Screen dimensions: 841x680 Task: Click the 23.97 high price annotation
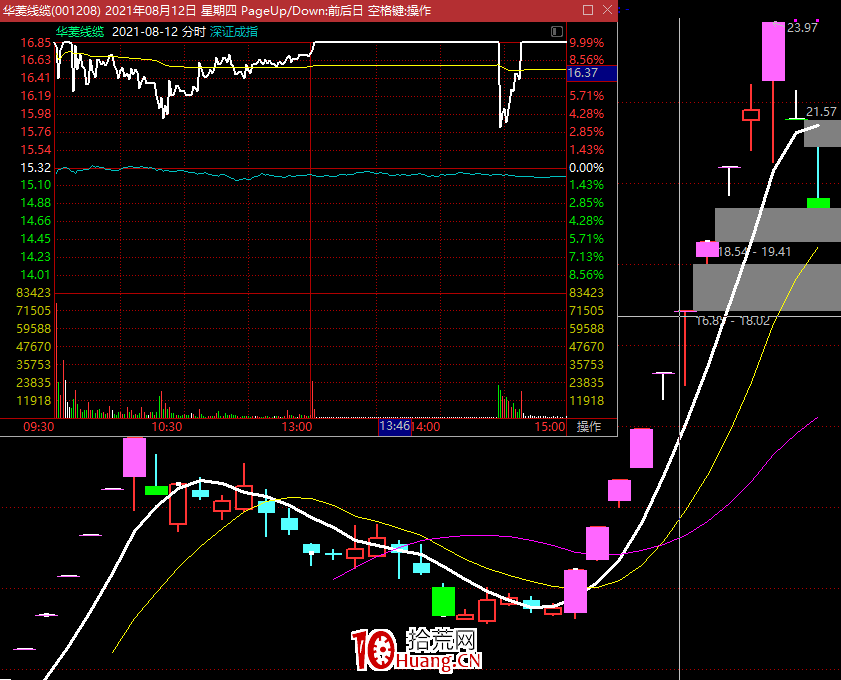pyautogui.click(x=802, y=27)
